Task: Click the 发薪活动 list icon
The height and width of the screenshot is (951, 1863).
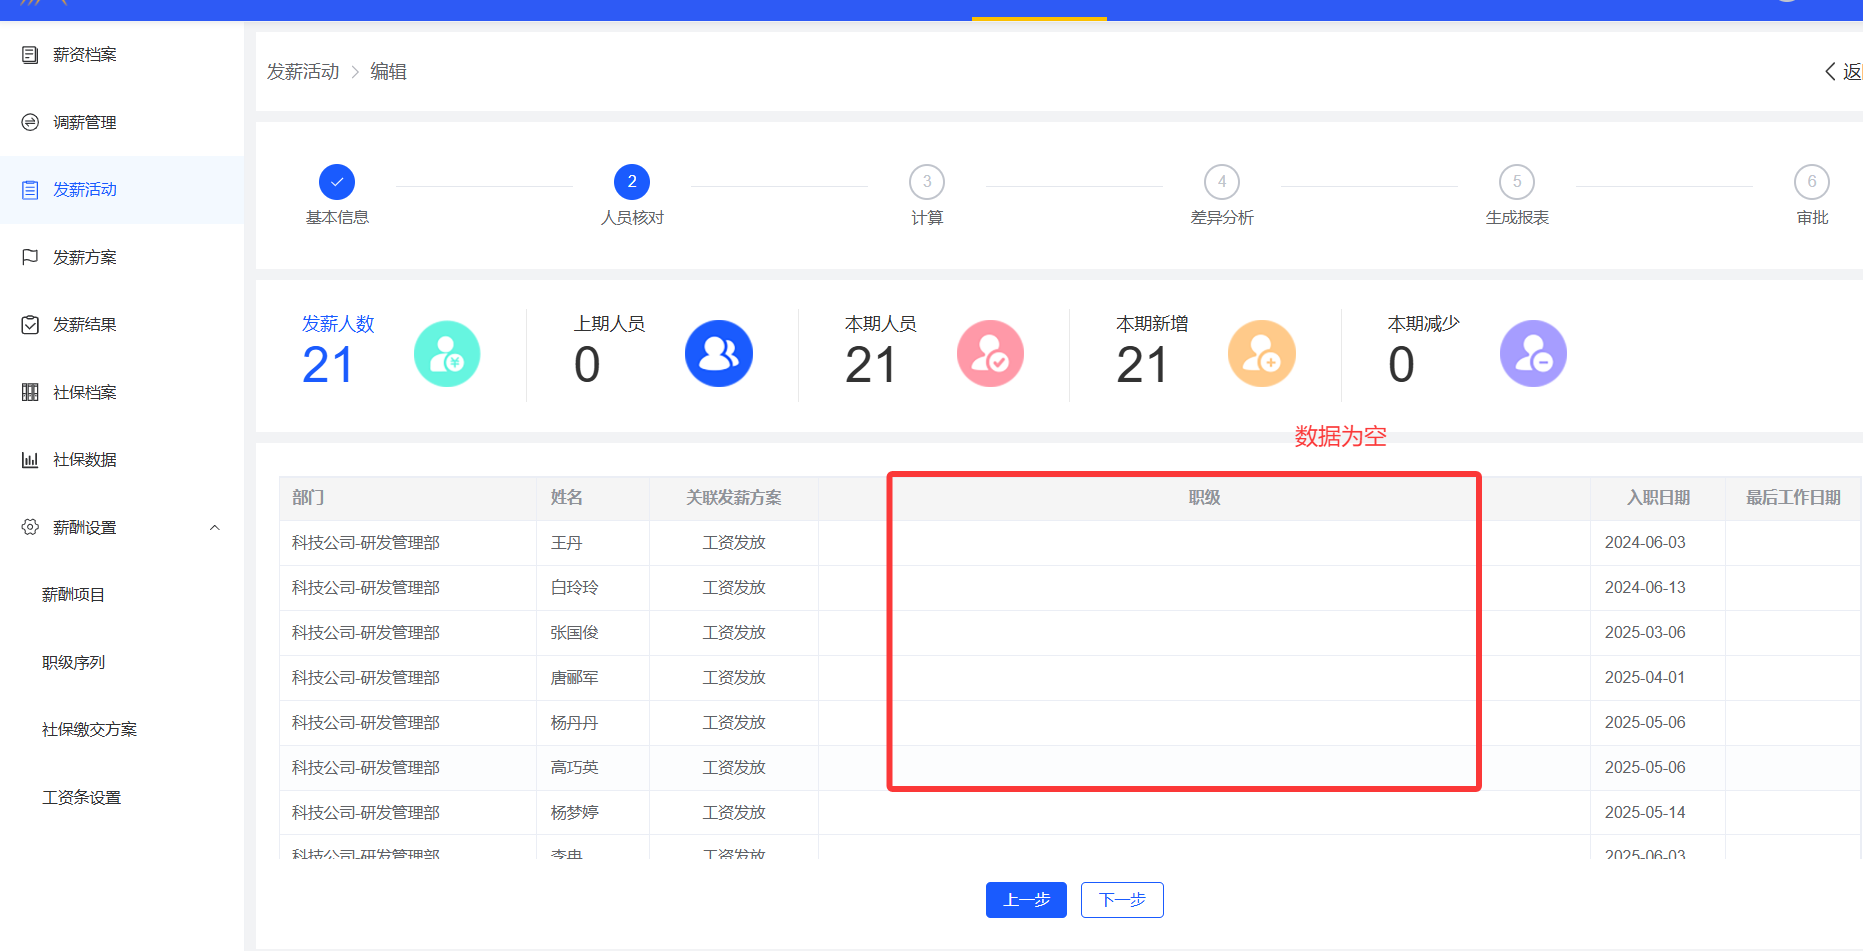Action: click(x=30, y=190)
